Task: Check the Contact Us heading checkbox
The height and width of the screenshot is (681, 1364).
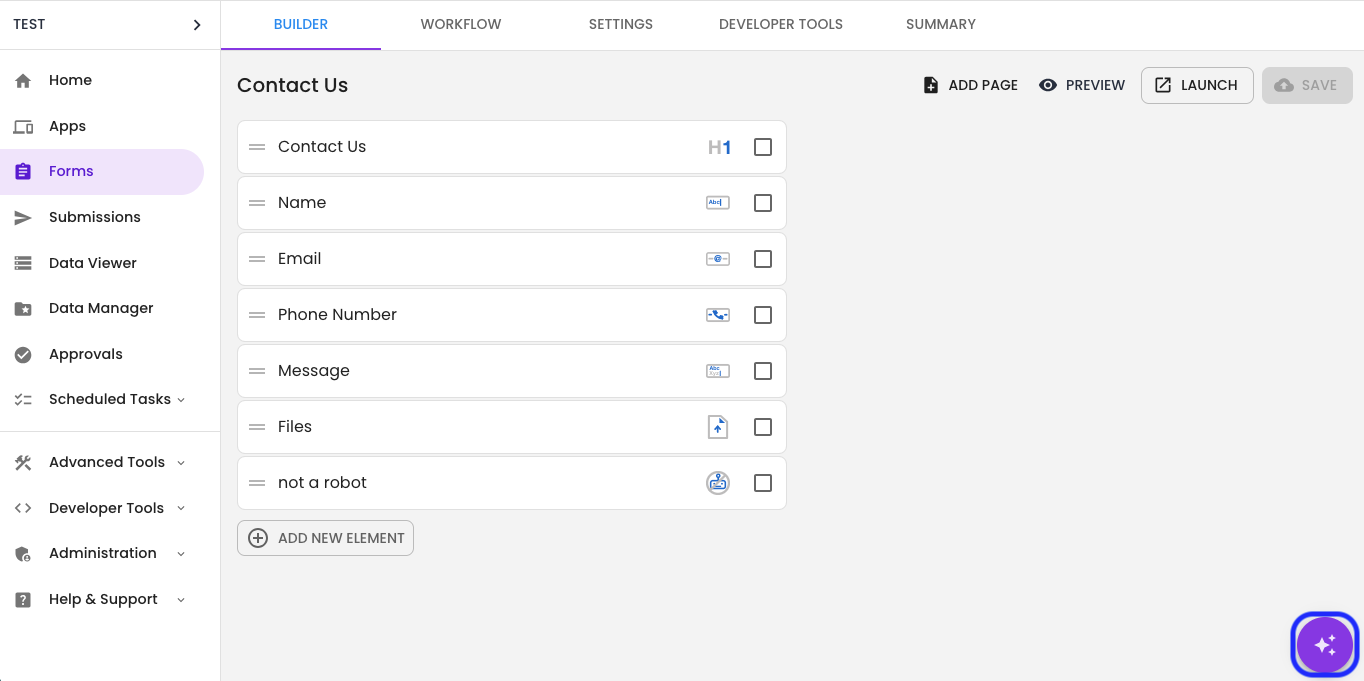Action: pyautogui.click(x=763, y=147)
